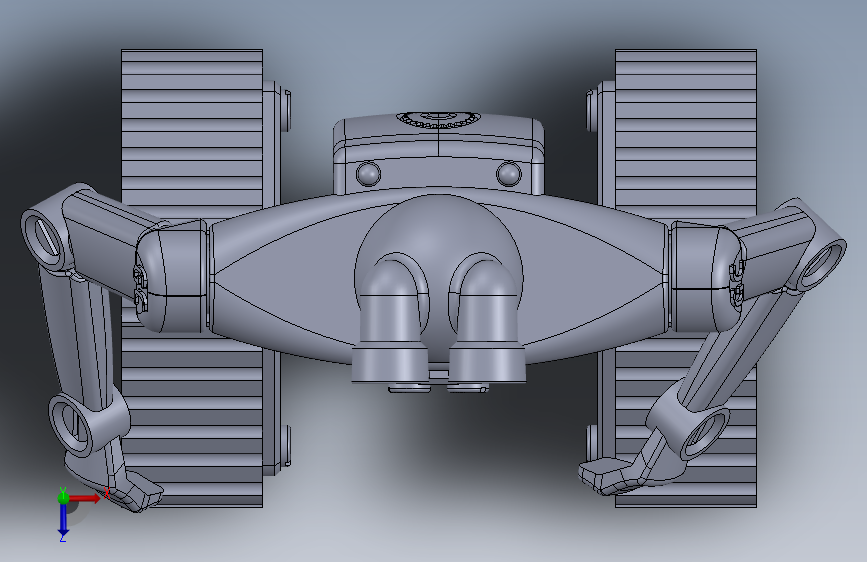Select the right curved exhaust pipe
This screenshot has height=562, width=867.
click(x=487, y=318)
